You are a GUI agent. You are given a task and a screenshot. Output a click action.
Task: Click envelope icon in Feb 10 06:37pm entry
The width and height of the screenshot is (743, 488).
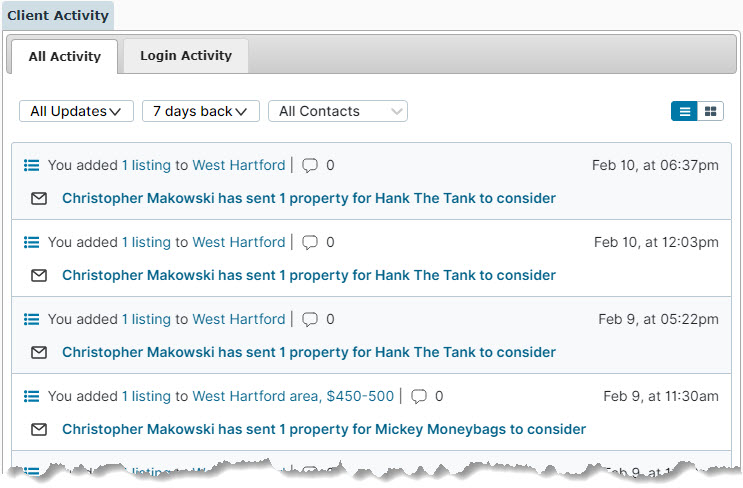click(x=39, y=199)
